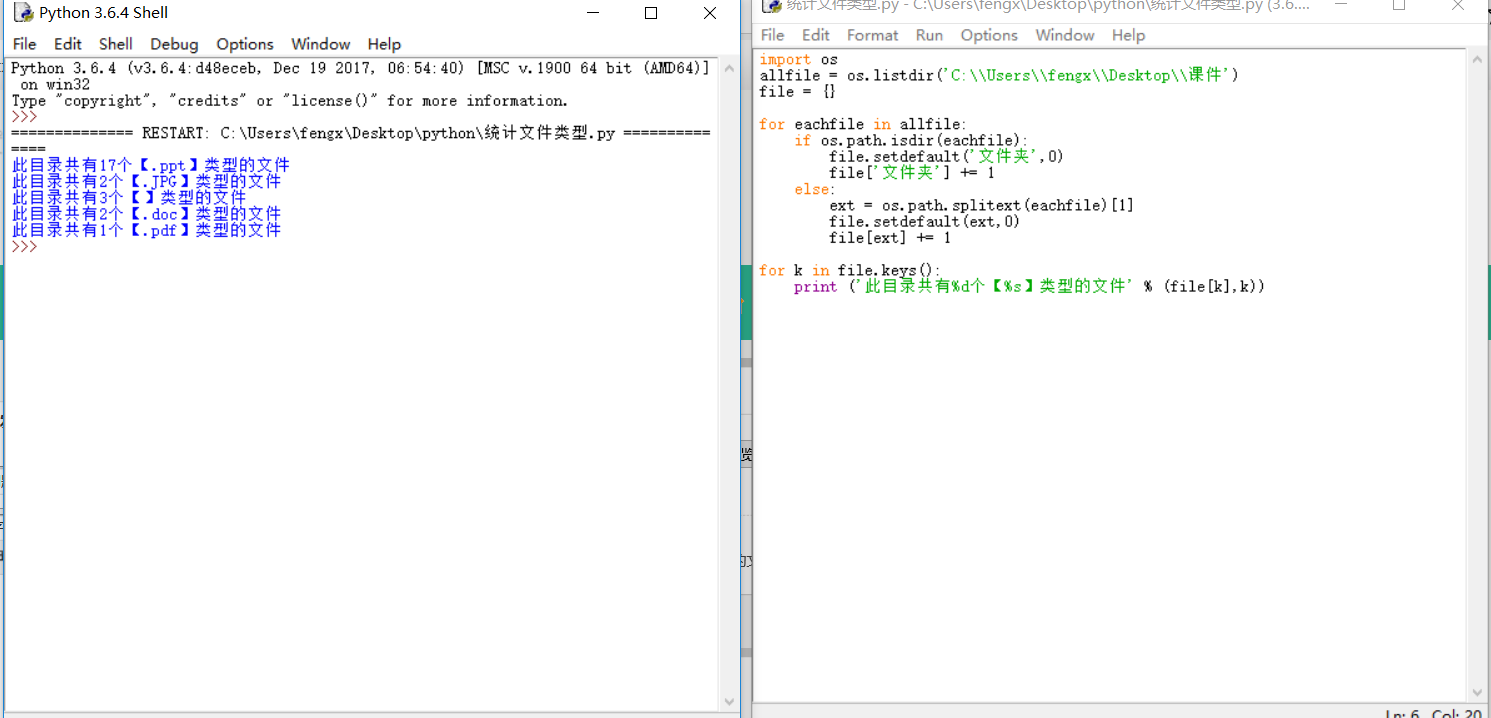Open the Help menu in the editor

pos(1128,35)
